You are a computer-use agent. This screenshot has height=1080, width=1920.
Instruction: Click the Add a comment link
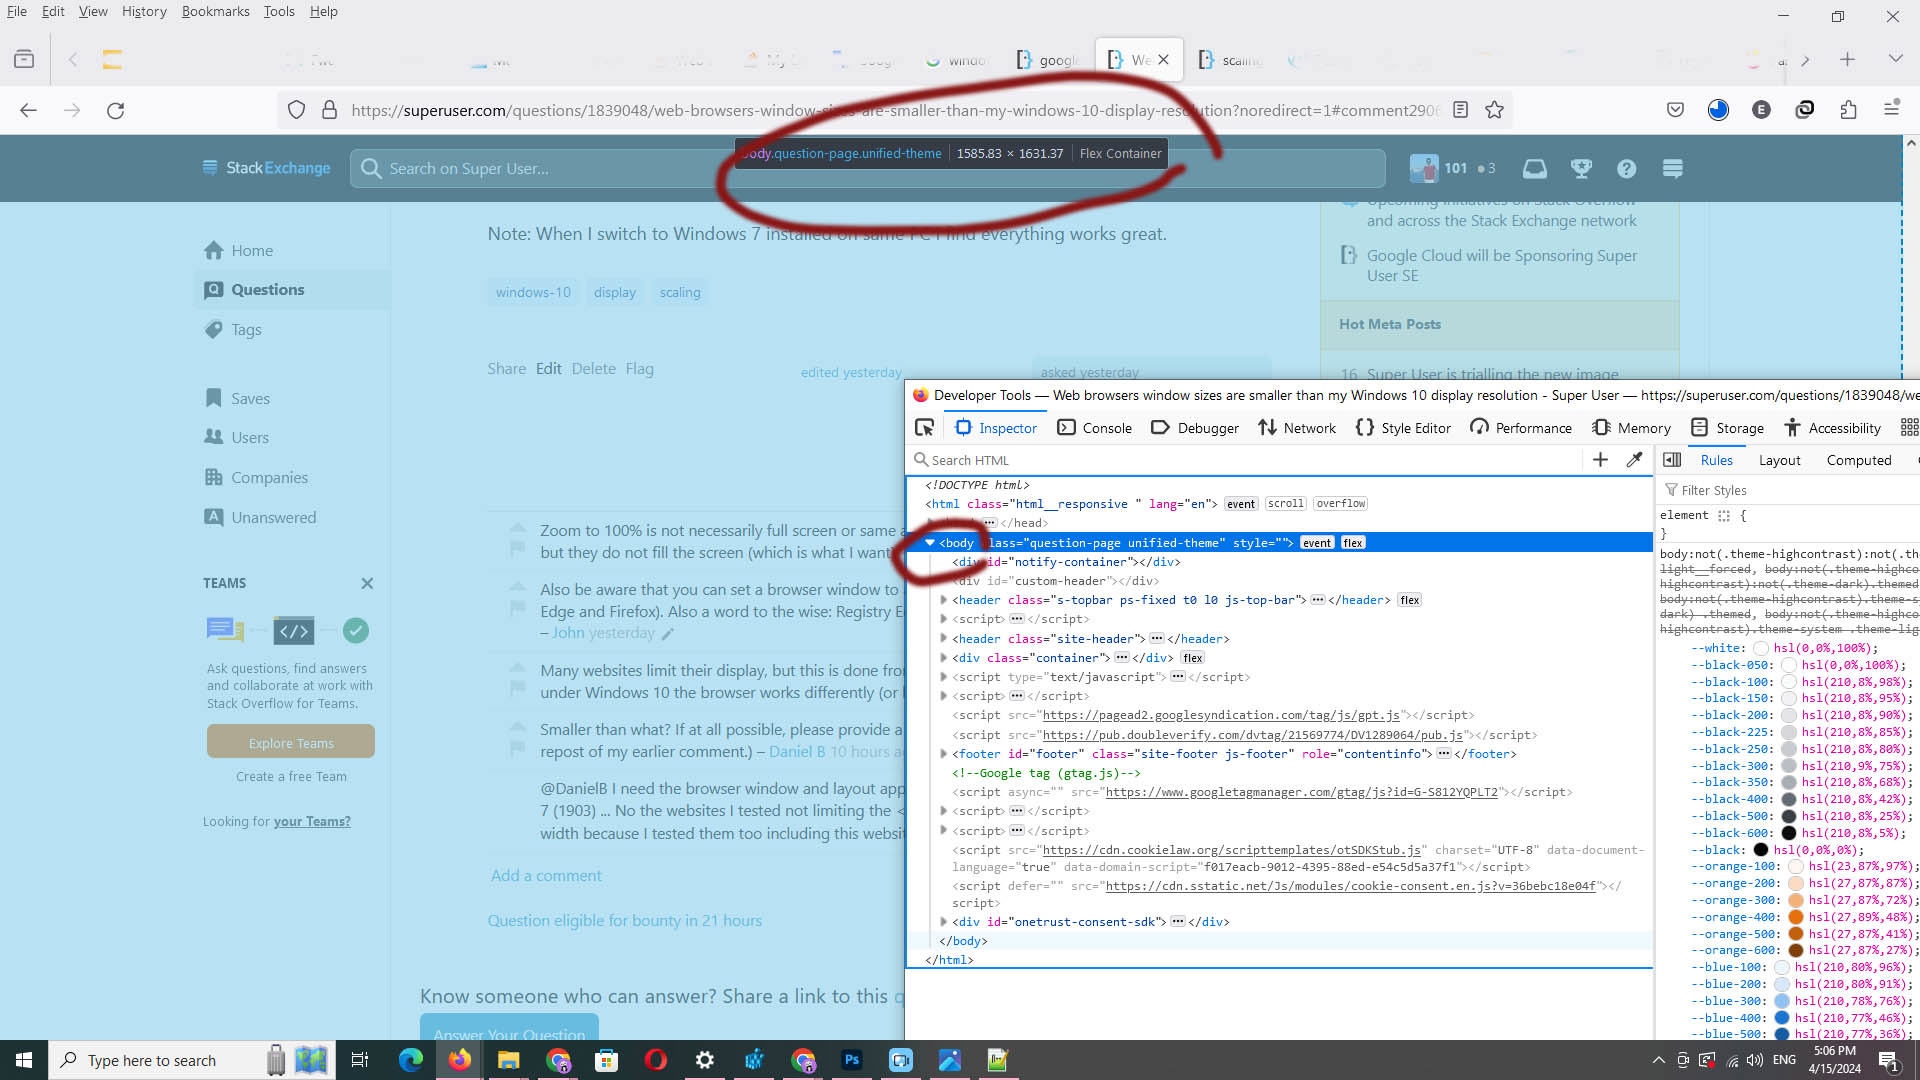pos(546,875)
